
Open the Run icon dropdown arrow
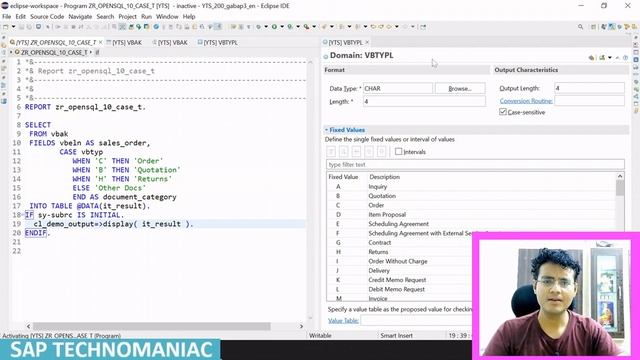282,27
